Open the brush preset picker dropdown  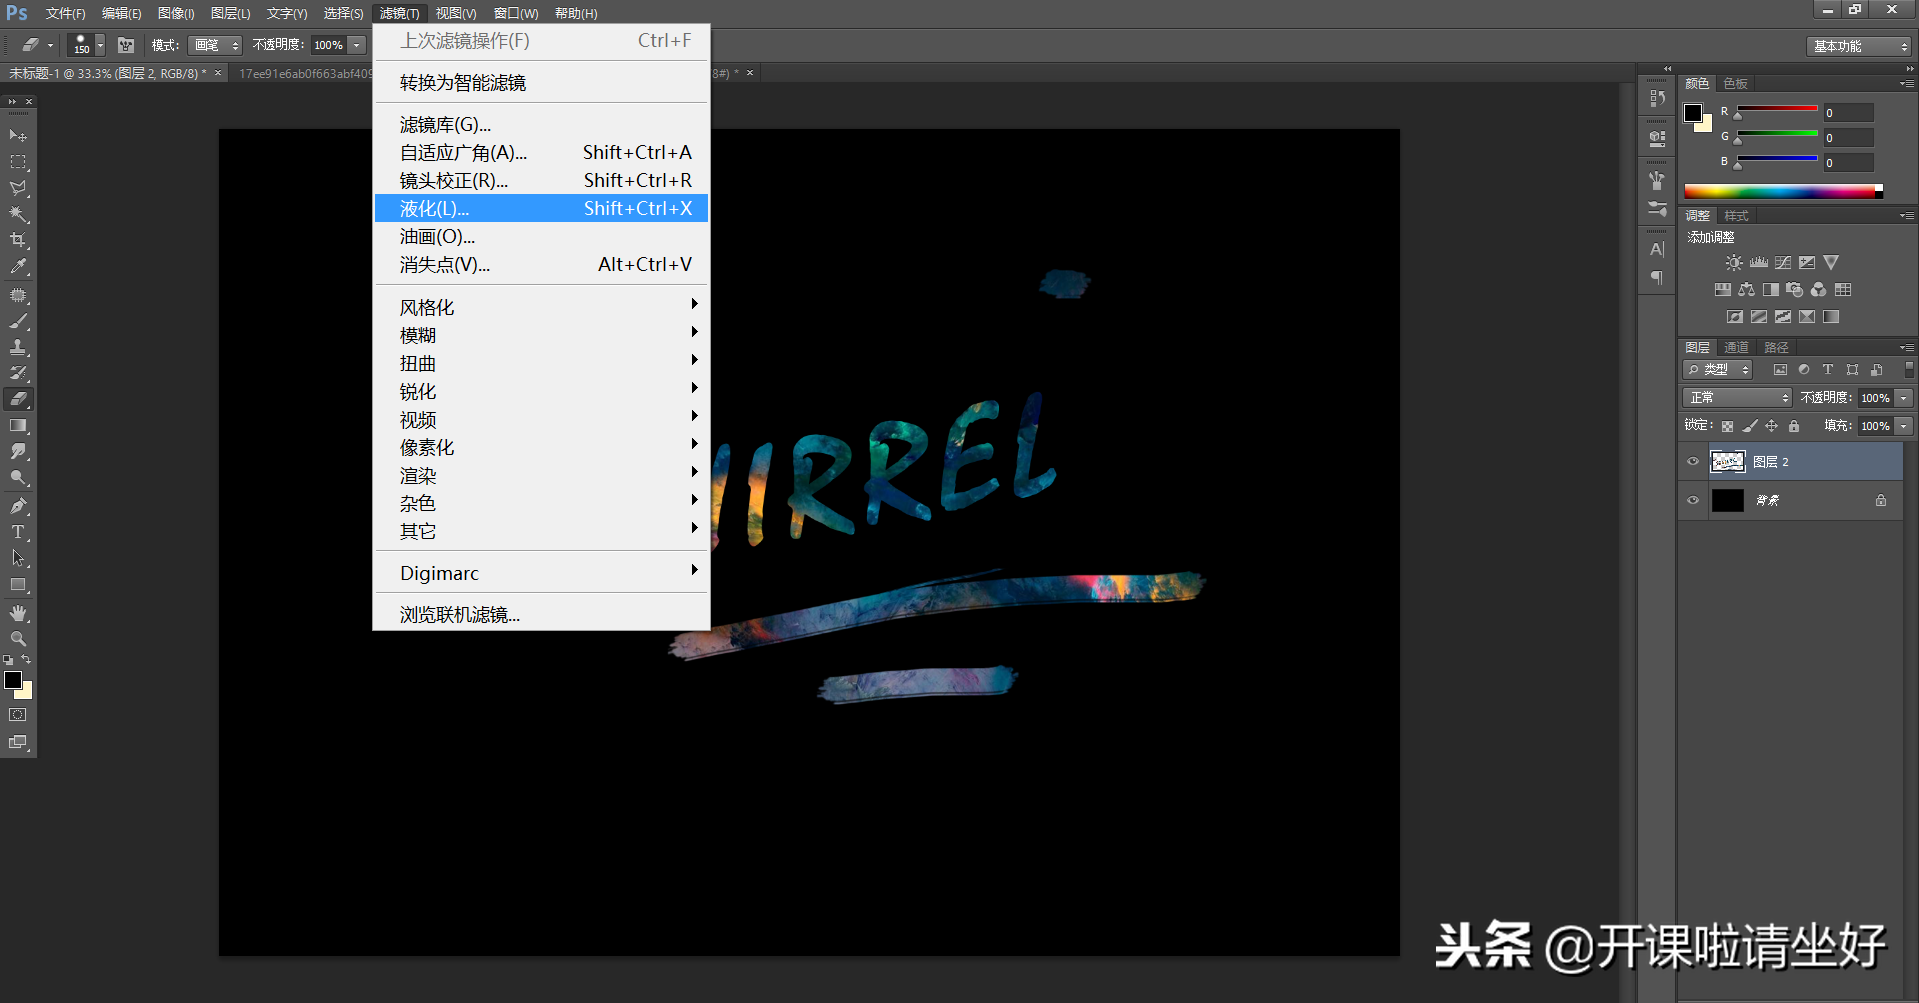pos(100,45)
